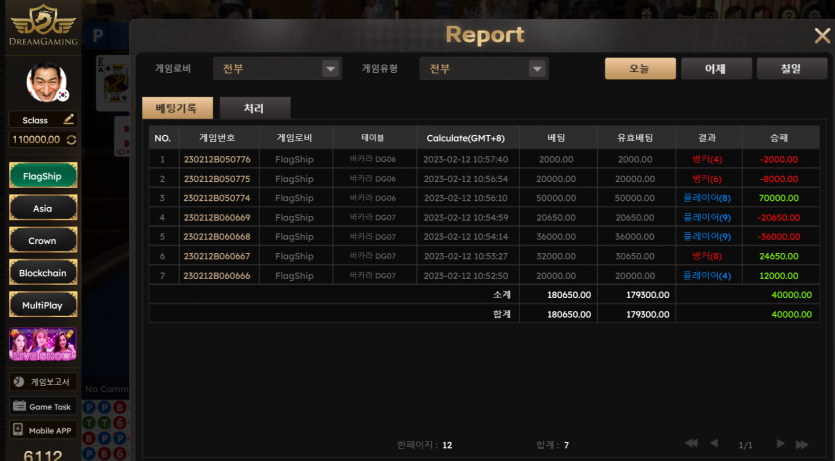Open game number 230212B060667
Viewport: 835px width, 461px height.
[217, 256]
